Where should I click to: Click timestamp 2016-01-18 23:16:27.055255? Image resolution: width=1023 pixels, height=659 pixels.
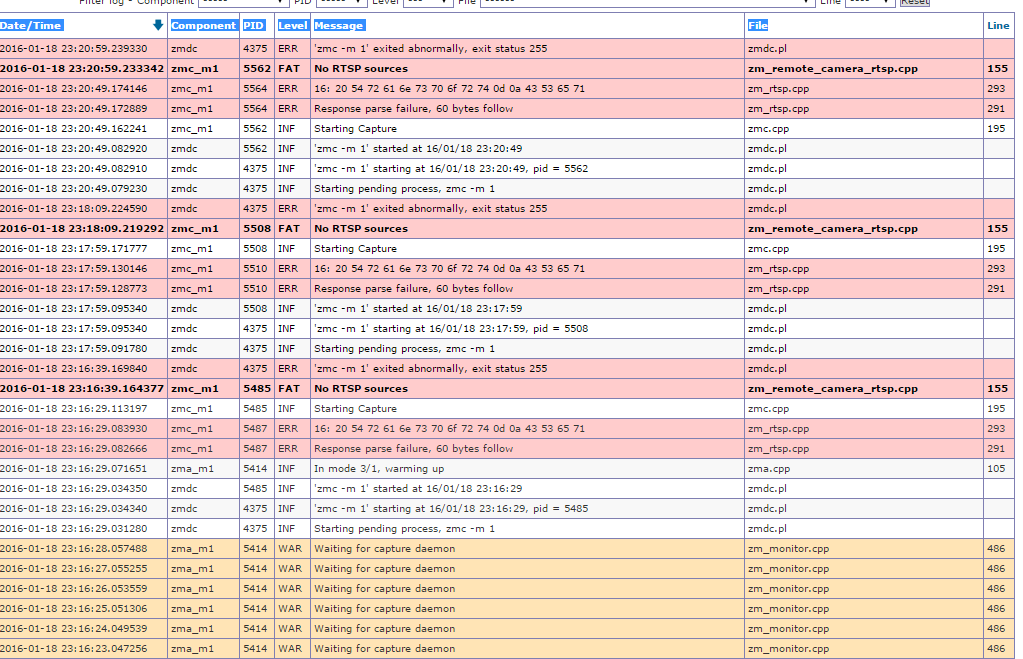pos(74,568)
